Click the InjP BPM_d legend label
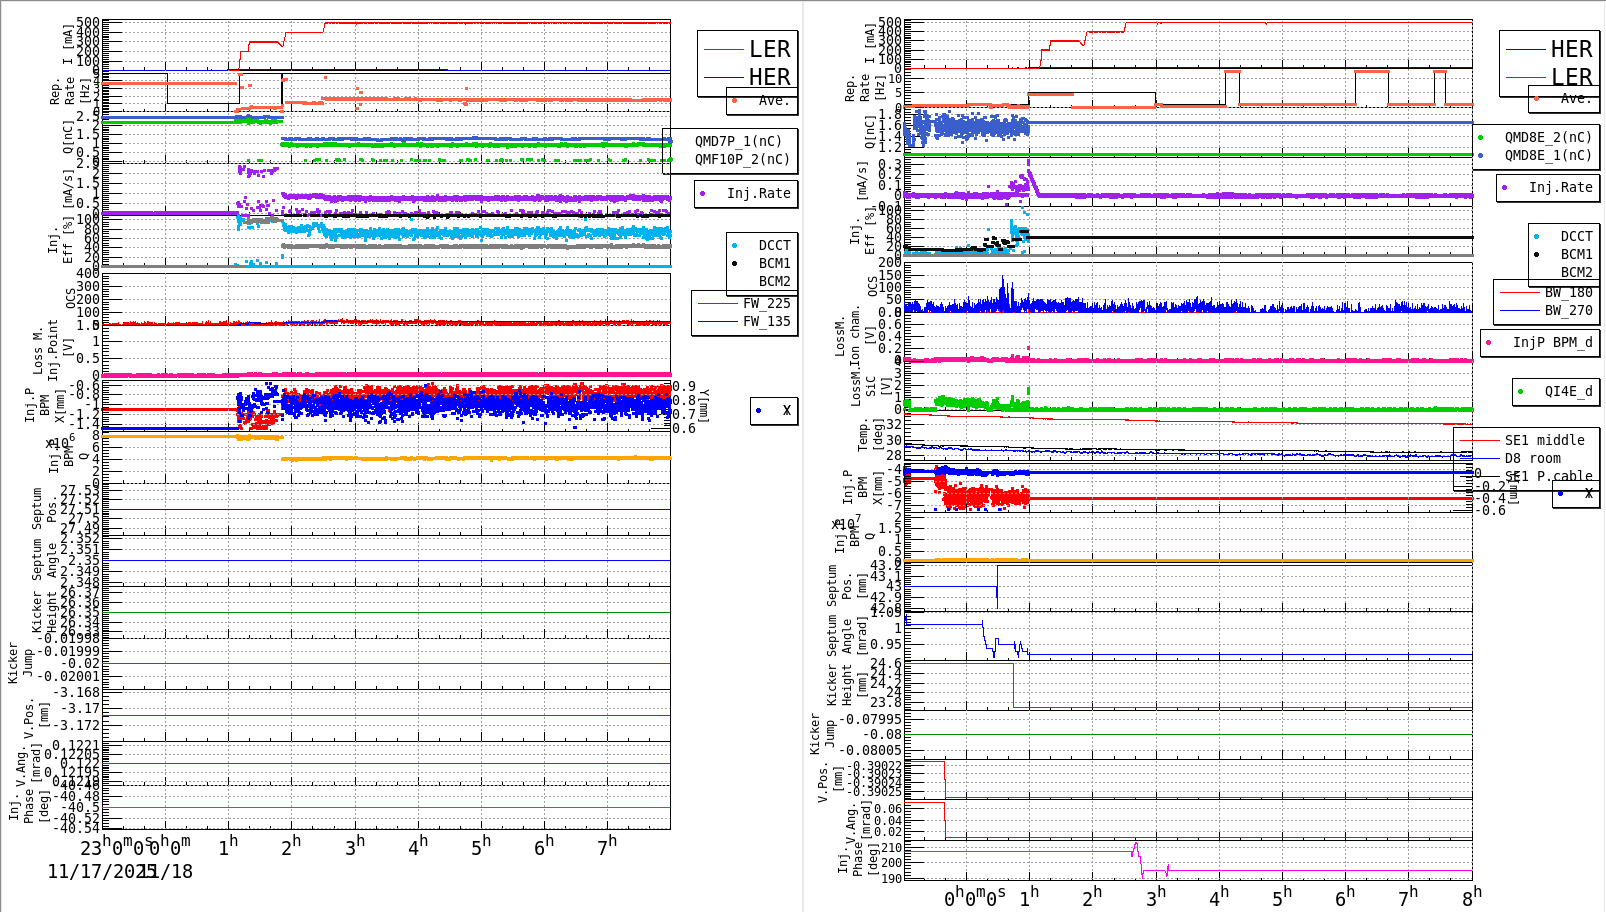 tap(1553, 342)
